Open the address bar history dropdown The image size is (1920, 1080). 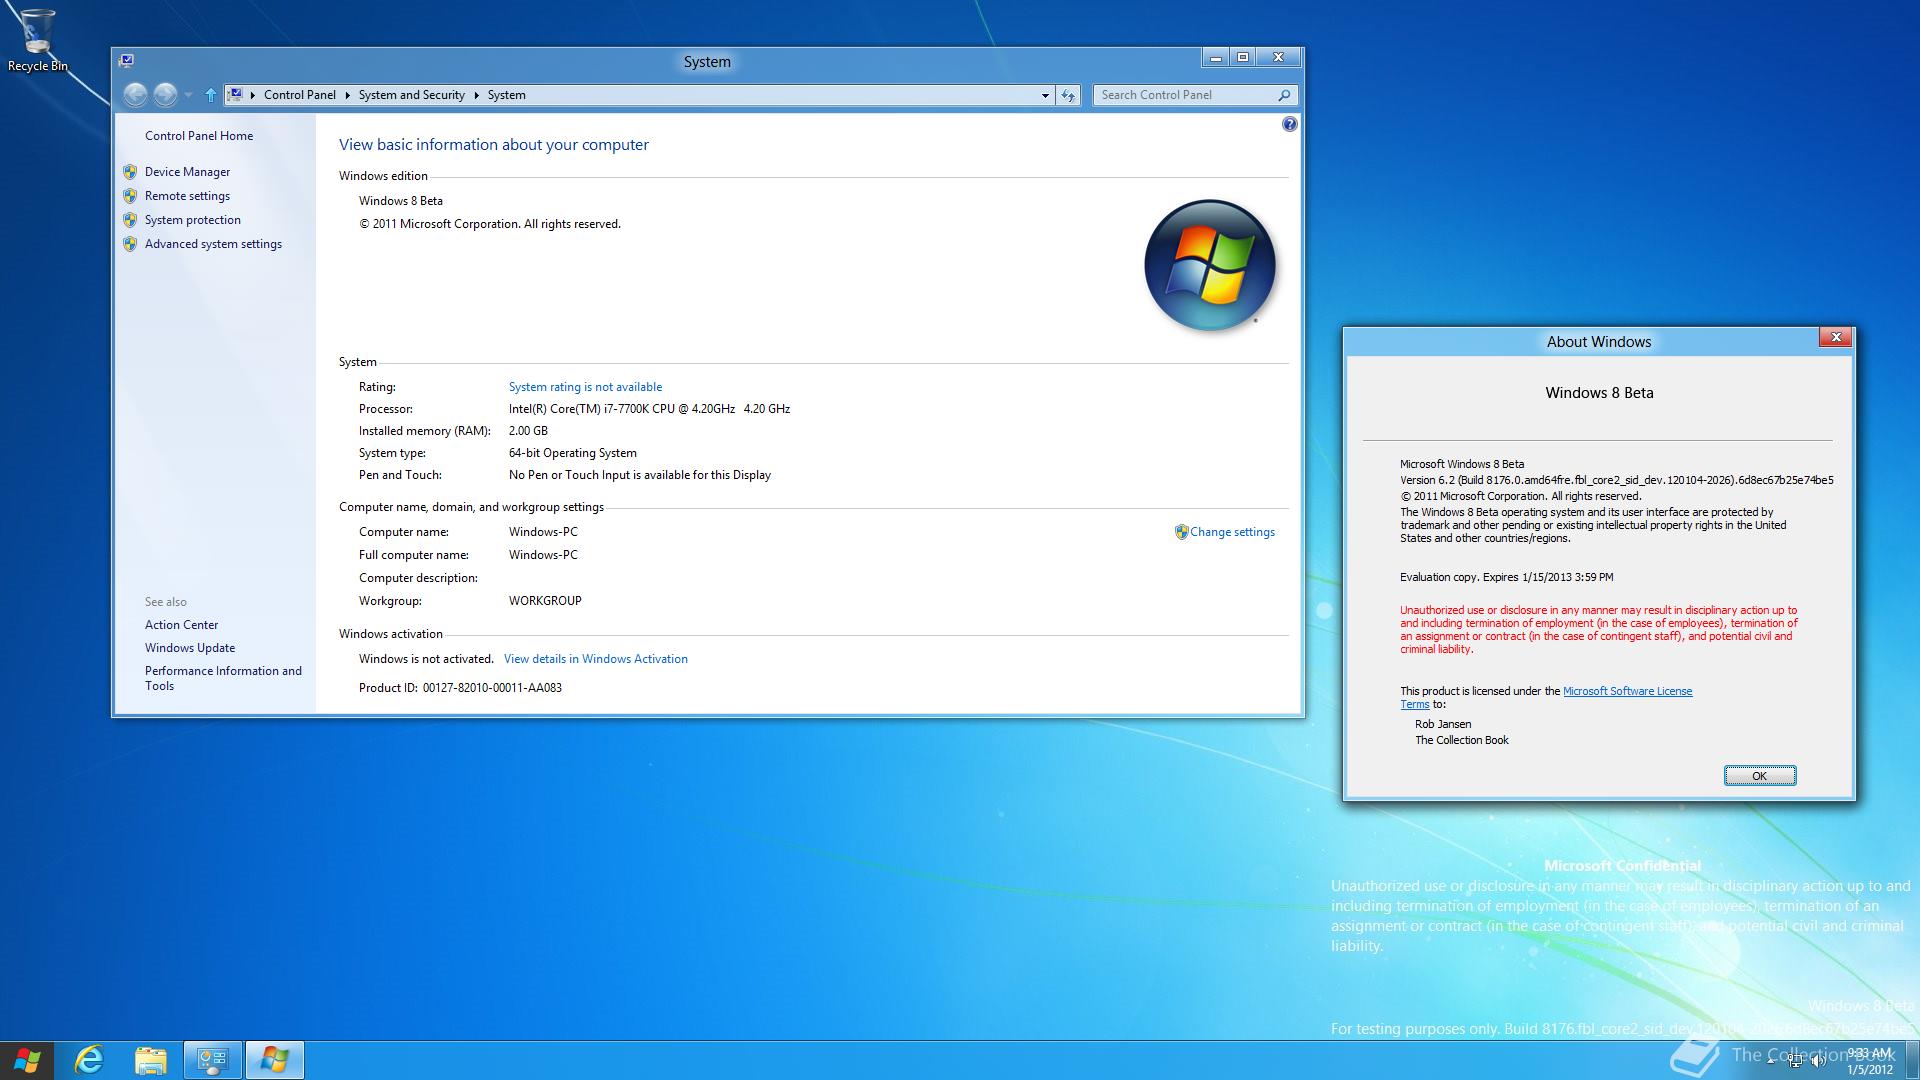pyautogui.click(x=1045, y=95)
